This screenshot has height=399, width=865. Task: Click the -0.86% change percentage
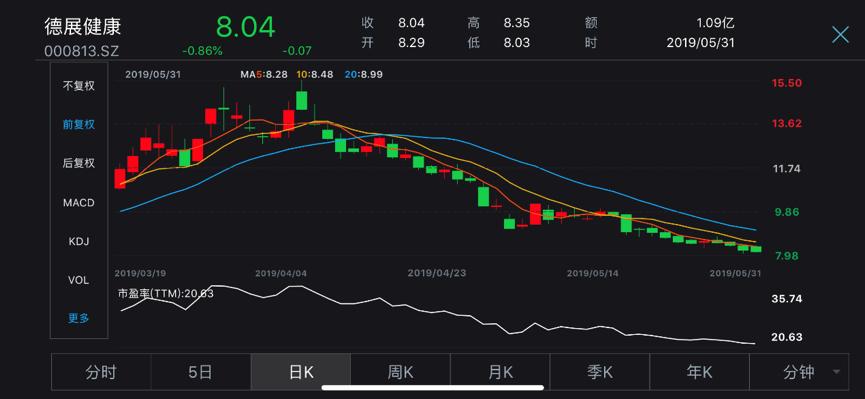[x=202, y=51]
